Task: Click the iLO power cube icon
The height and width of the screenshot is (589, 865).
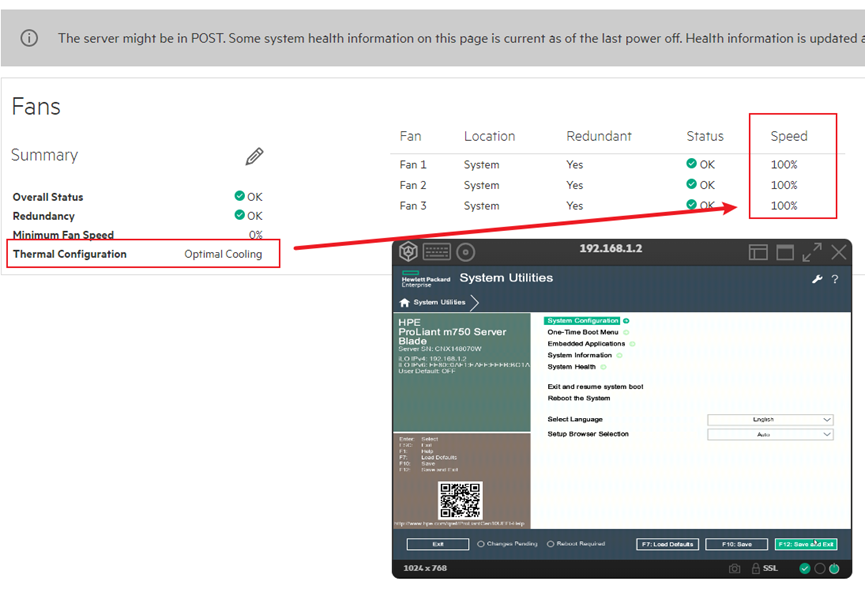Action: [x=408, y=252]
